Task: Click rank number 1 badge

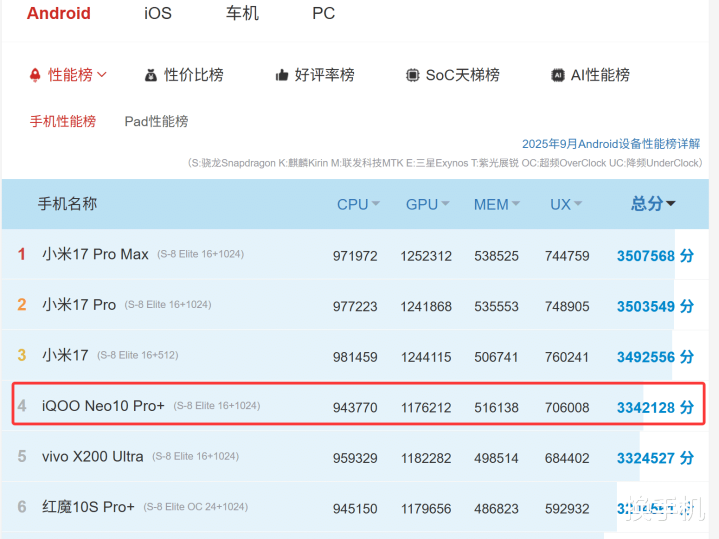Action: pyautogui.click(x=22, y=254)
